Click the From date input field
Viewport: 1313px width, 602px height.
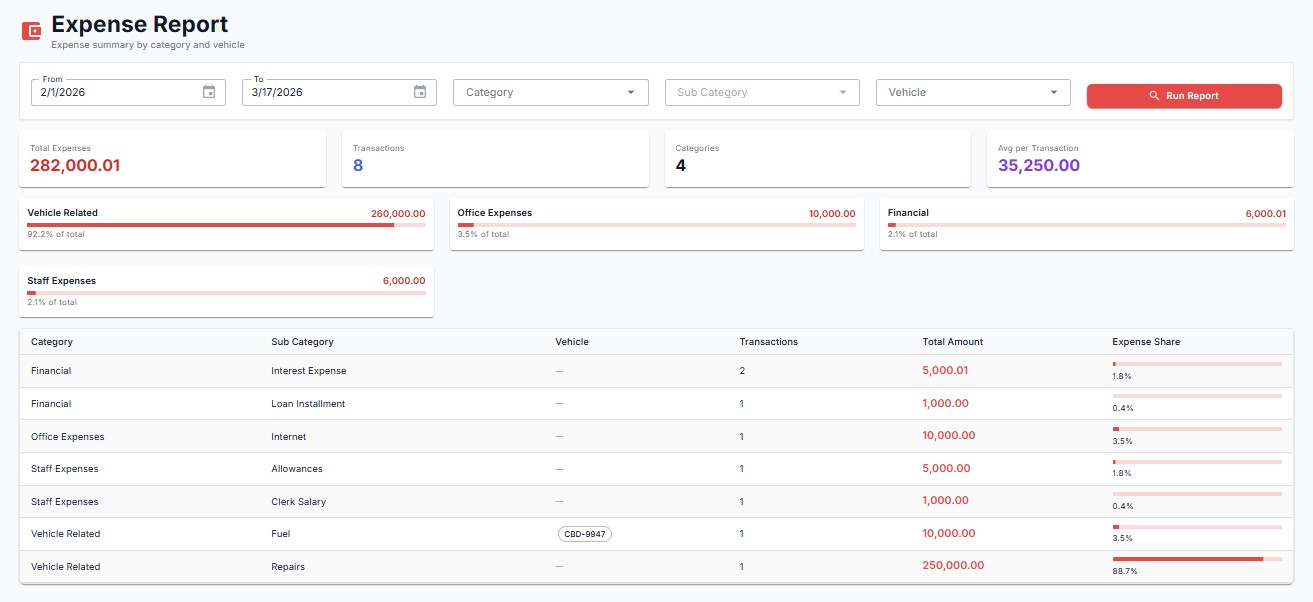(110, 91)
